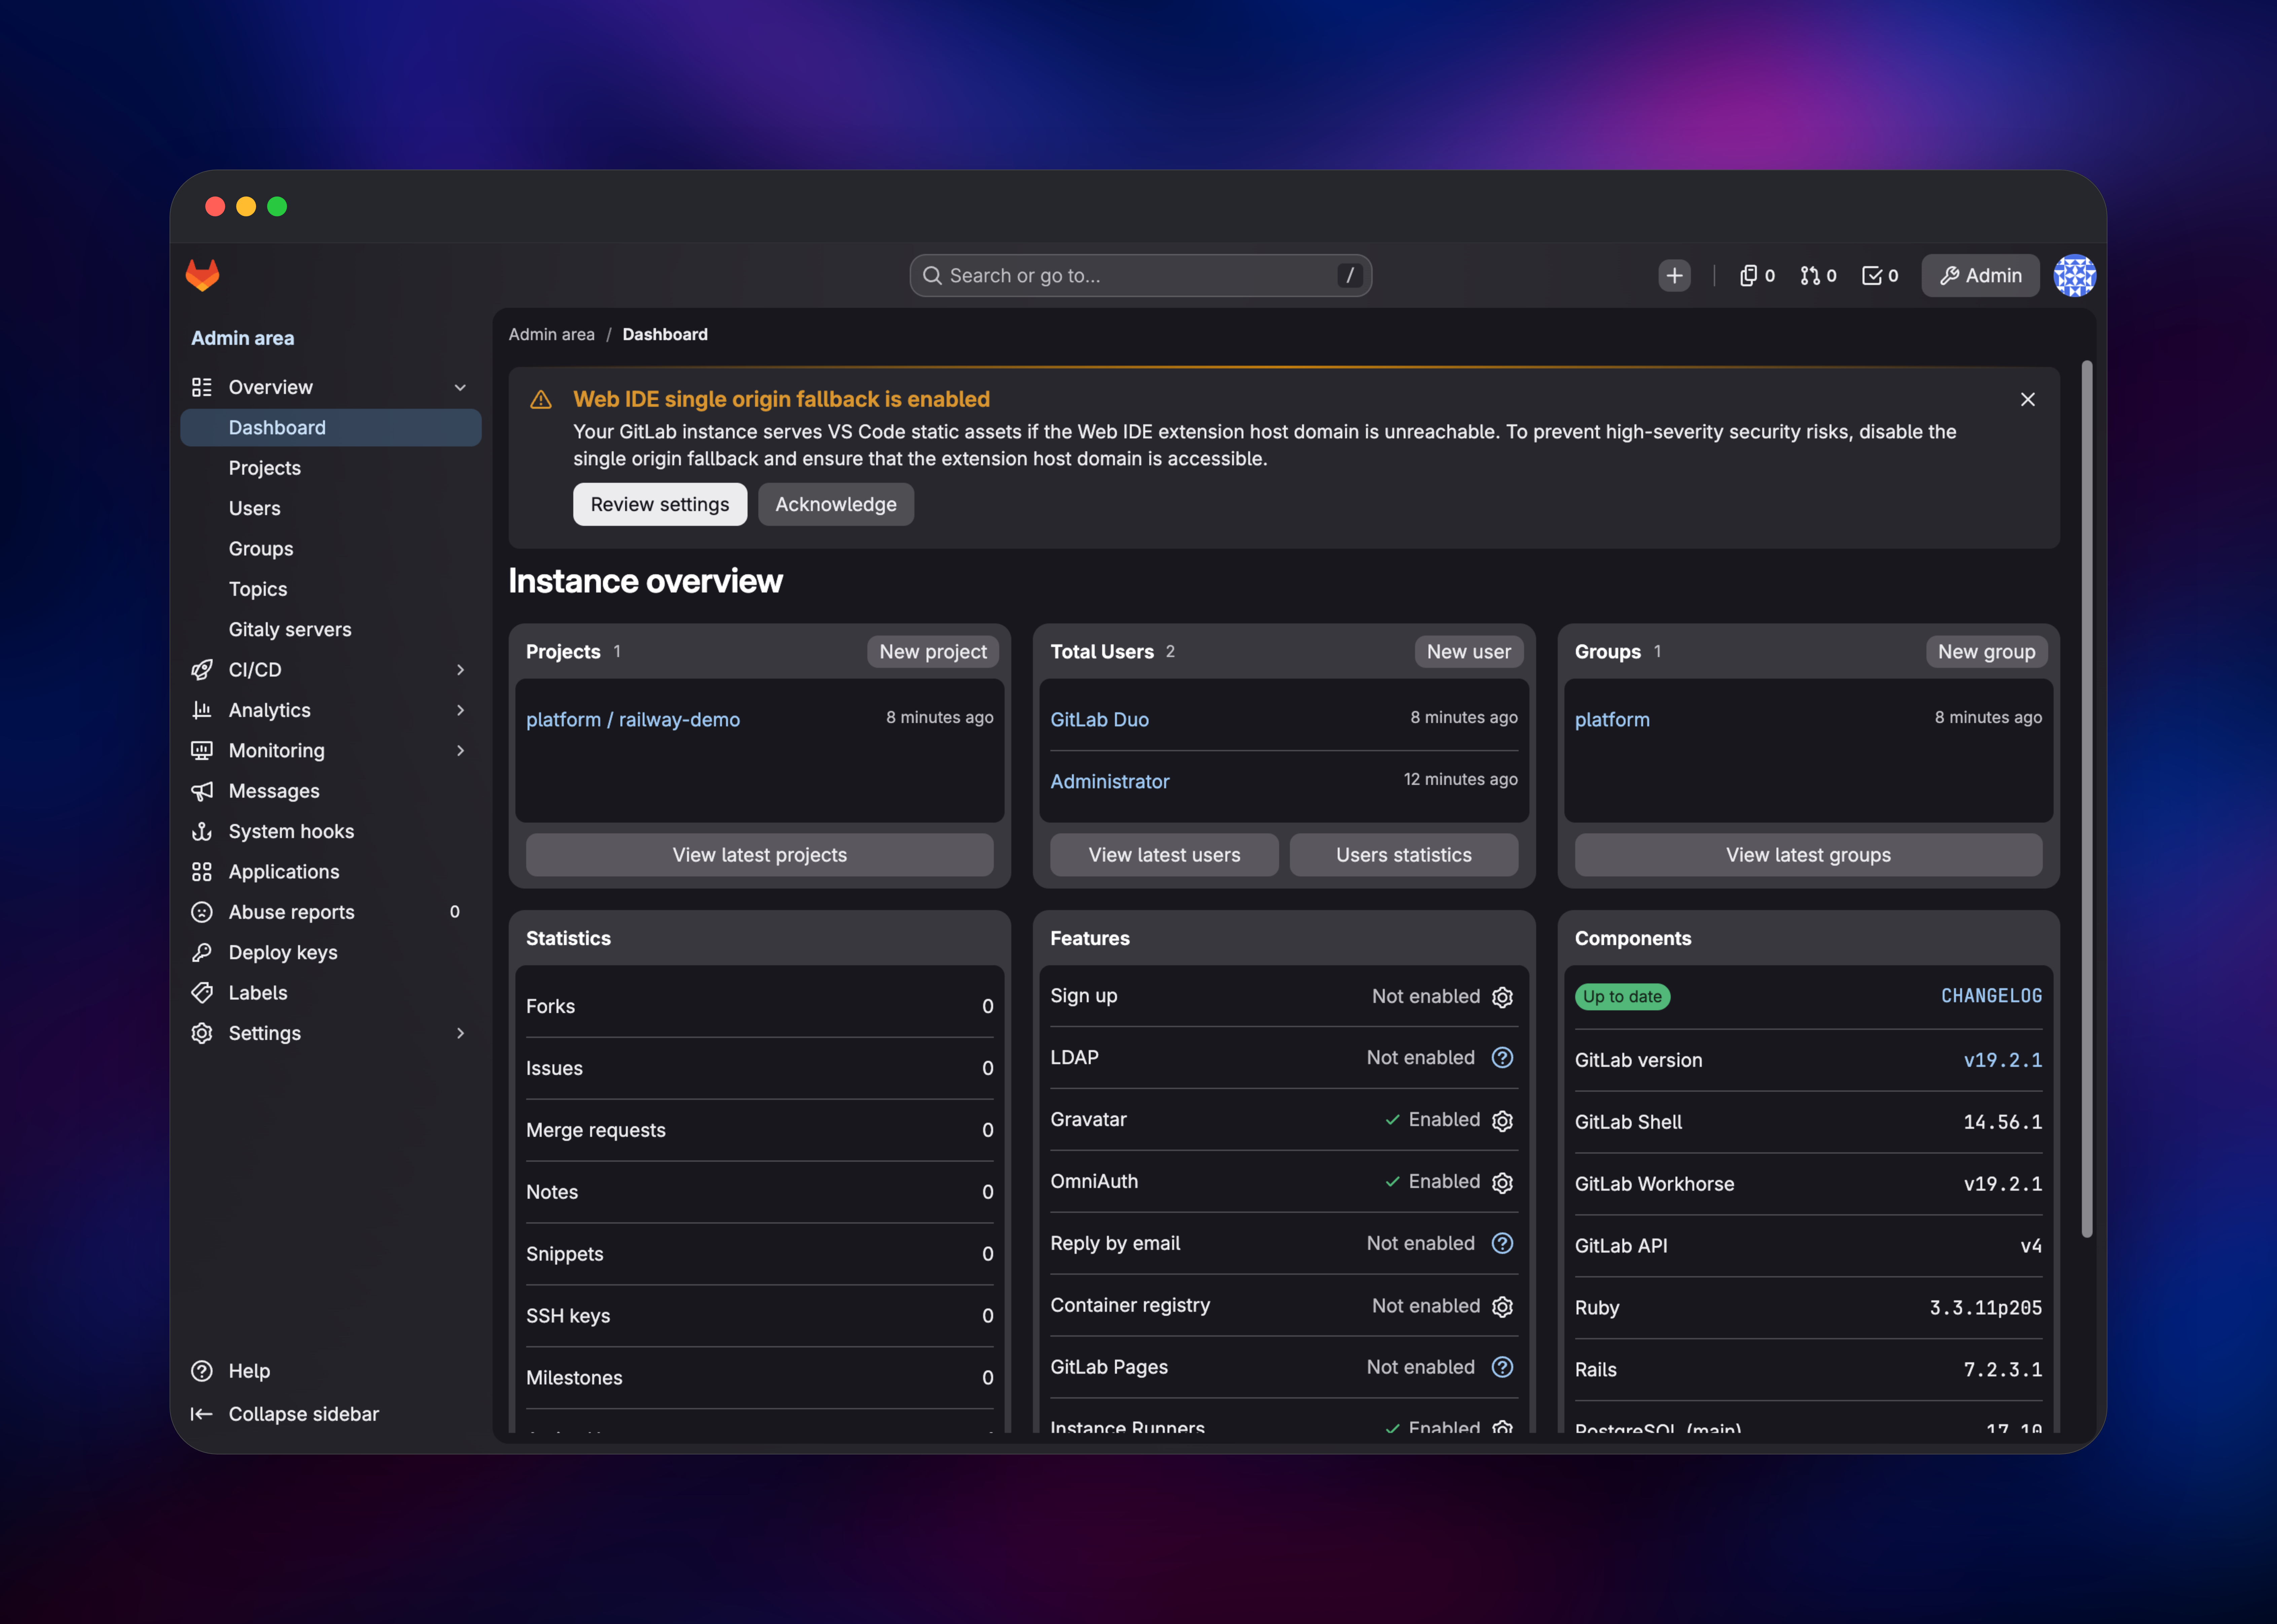This screenshot has height=1624, width=2277.
Task: Select Dashboard in the sidebar
Action: coord(331,428)
